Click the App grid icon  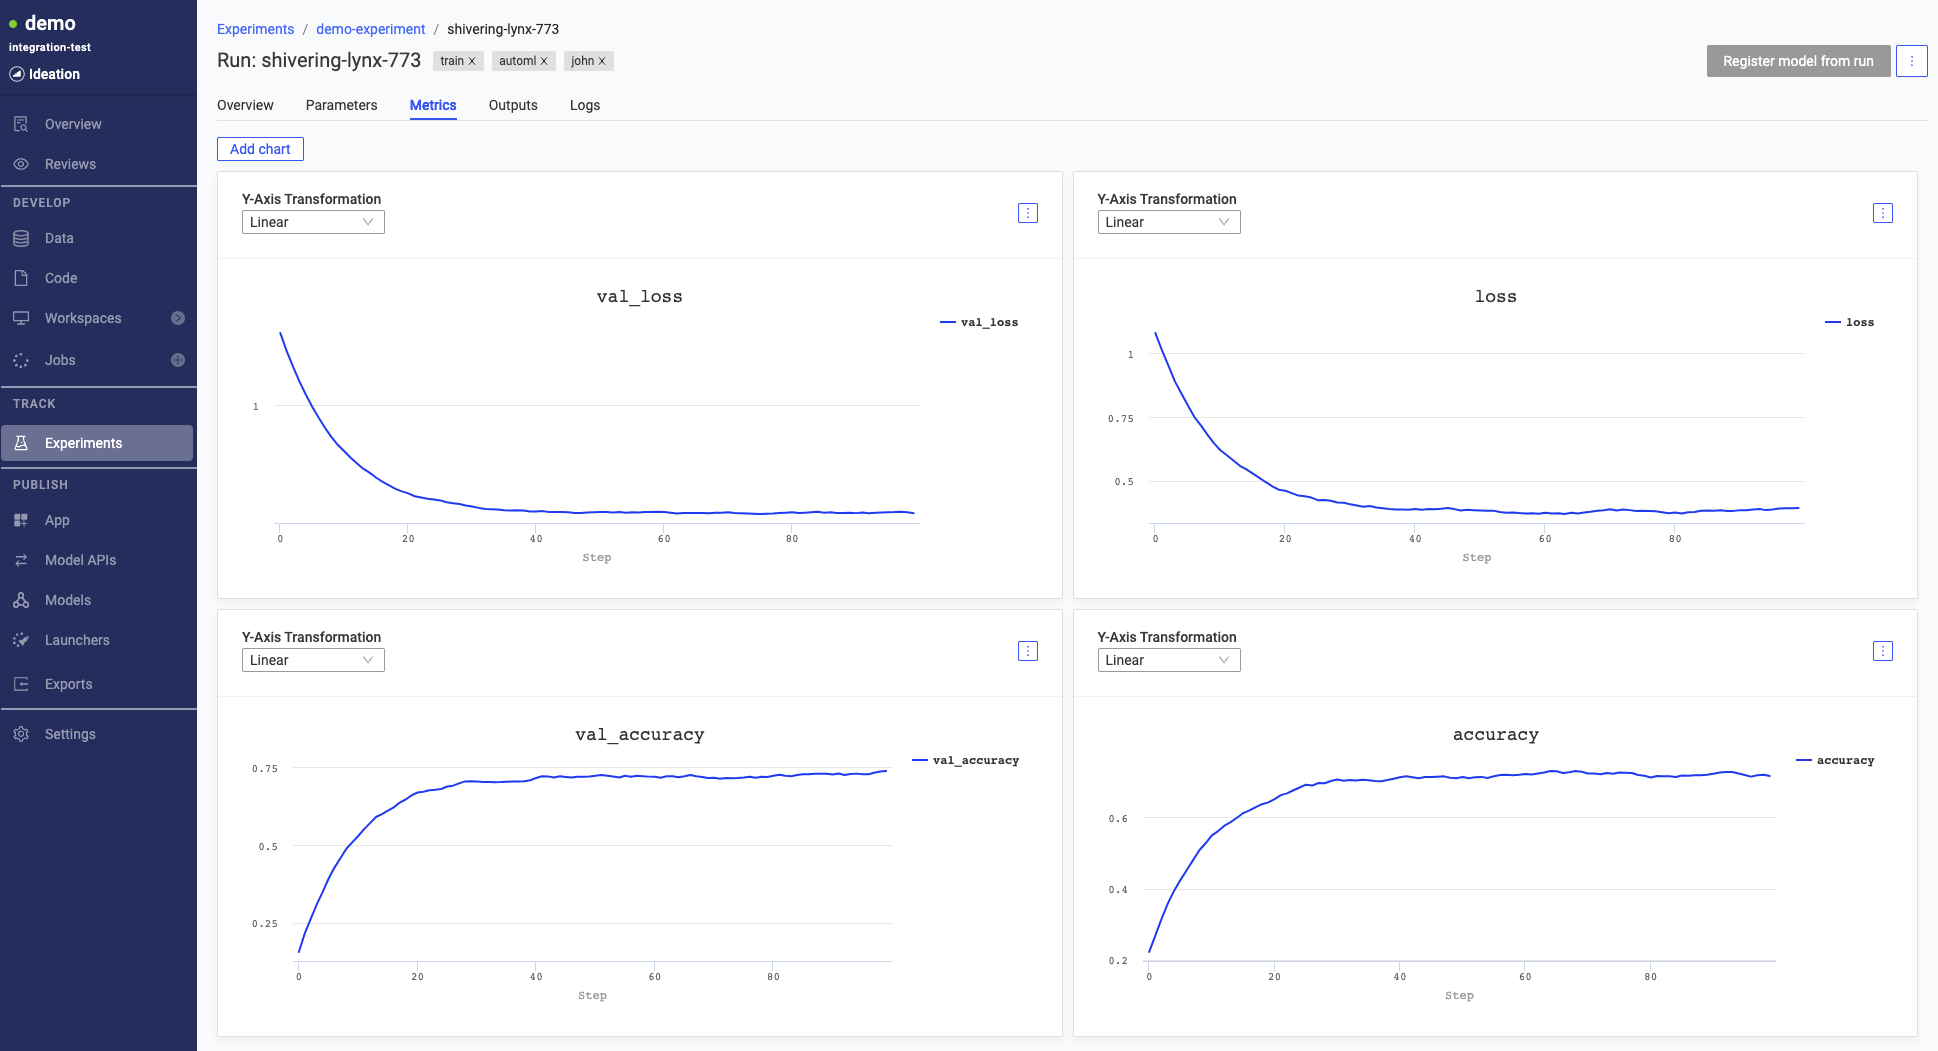tap(21, 520)
